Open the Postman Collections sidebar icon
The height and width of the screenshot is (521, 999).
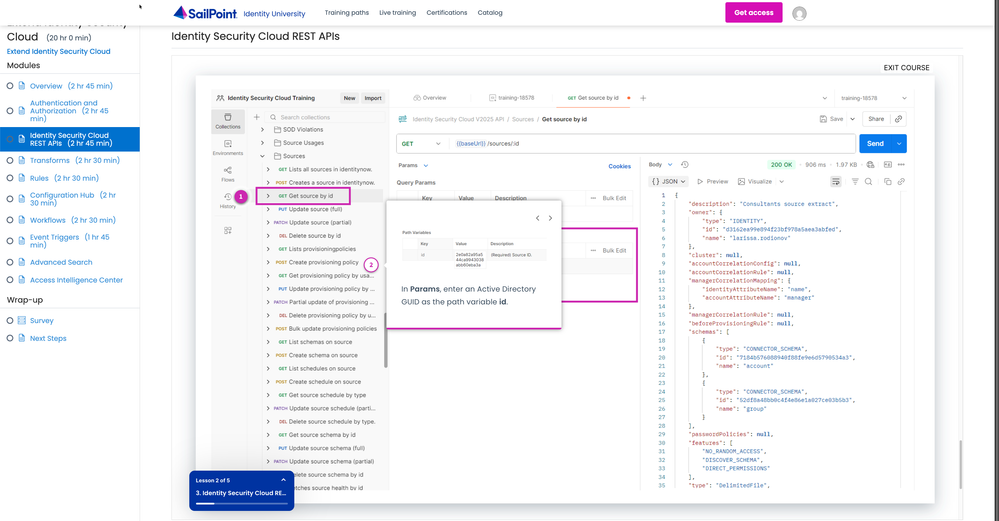pos(227,121)
